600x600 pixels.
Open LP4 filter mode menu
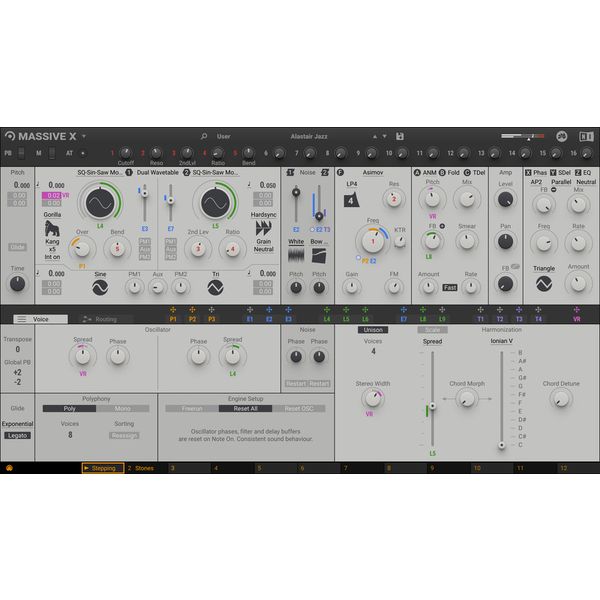point(352,184)
